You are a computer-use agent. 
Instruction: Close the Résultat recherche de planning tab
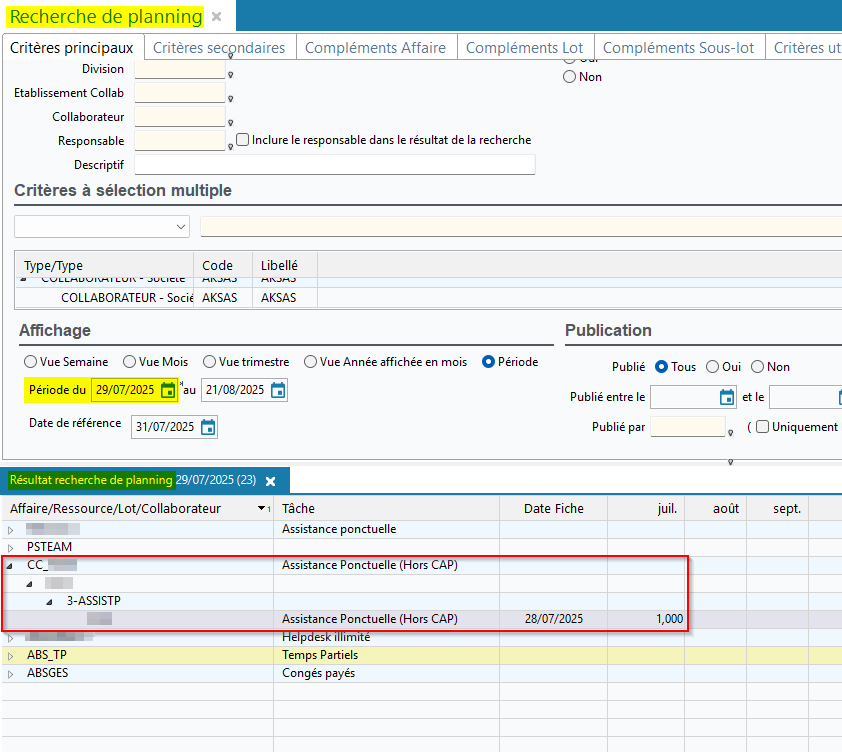pos(270,481)
